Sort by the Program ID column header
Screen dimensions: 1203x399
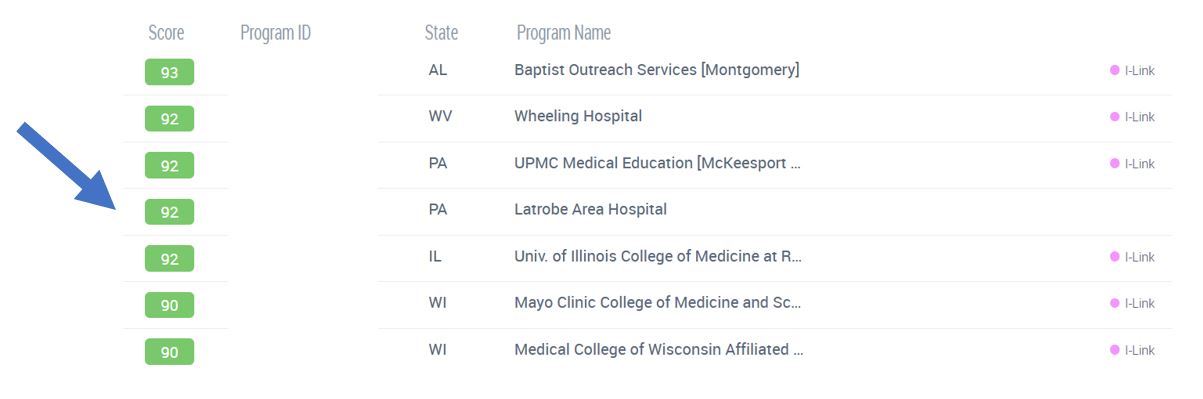[275, 33]
